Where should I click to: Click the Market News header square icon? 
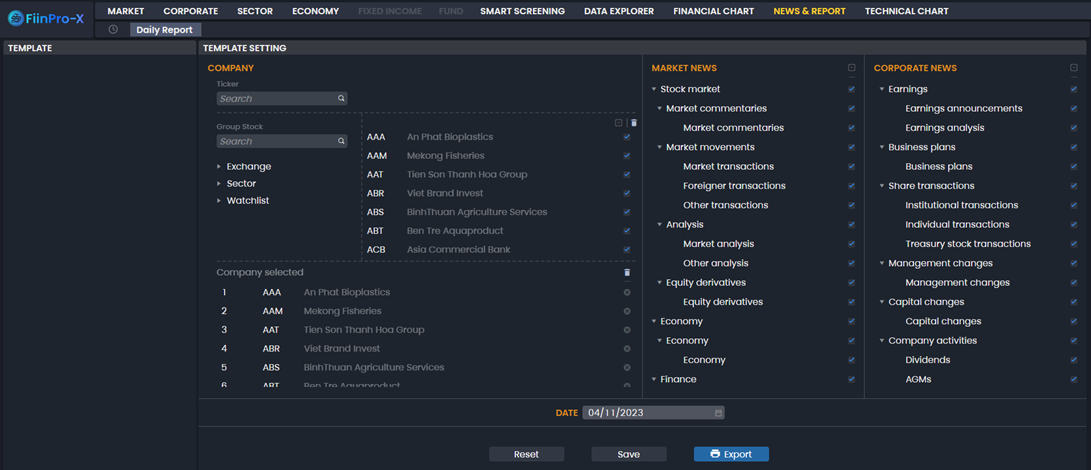(852, 68)
